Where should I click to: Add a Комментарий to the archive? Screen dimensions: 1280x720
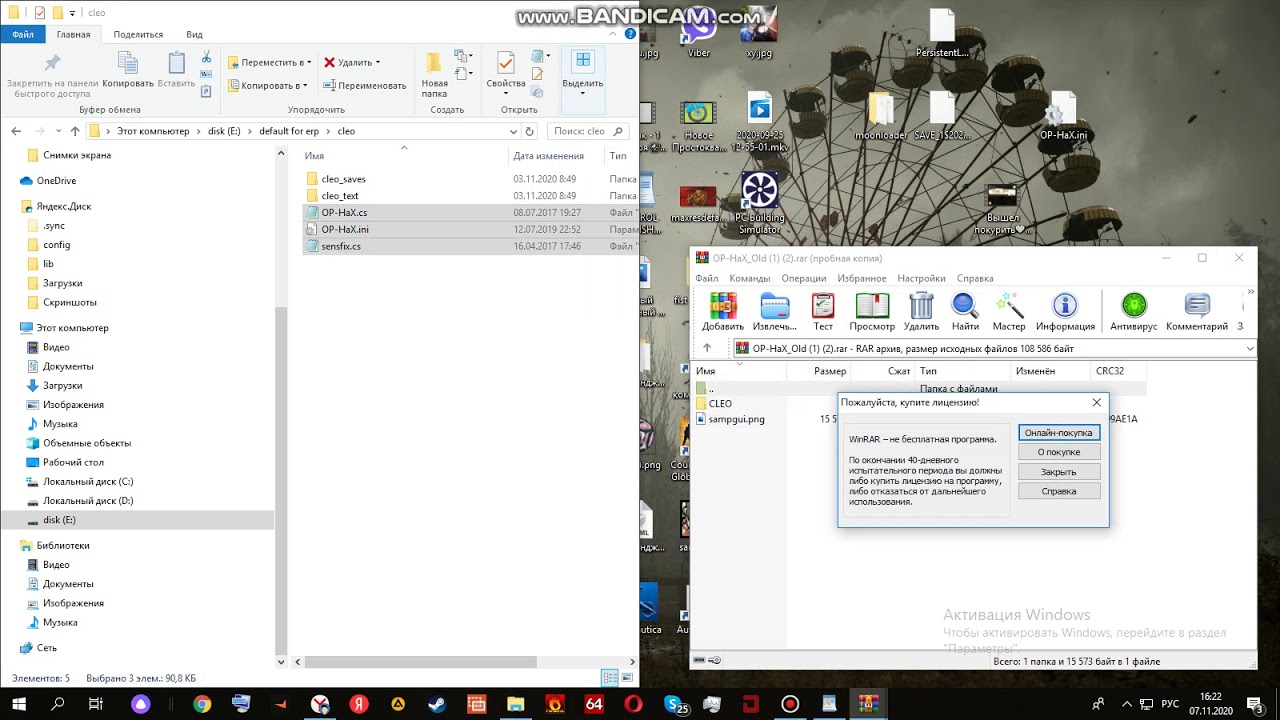point(1196,312)
